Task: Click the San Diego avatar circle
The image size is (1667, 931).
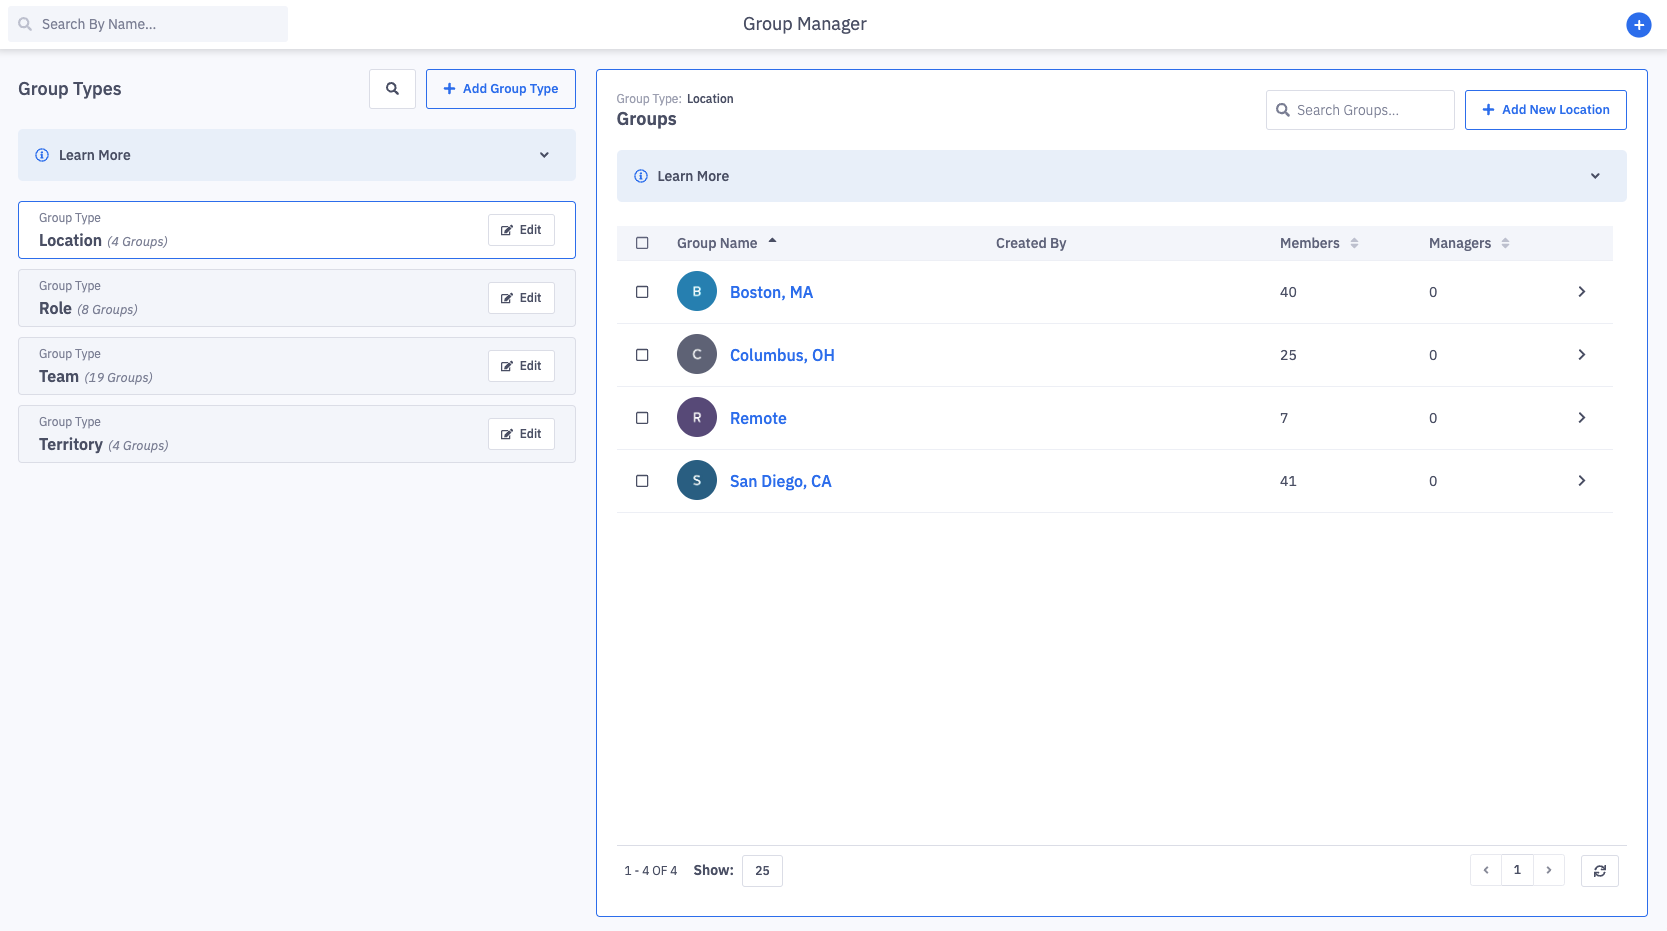Action: coord(697,480)
